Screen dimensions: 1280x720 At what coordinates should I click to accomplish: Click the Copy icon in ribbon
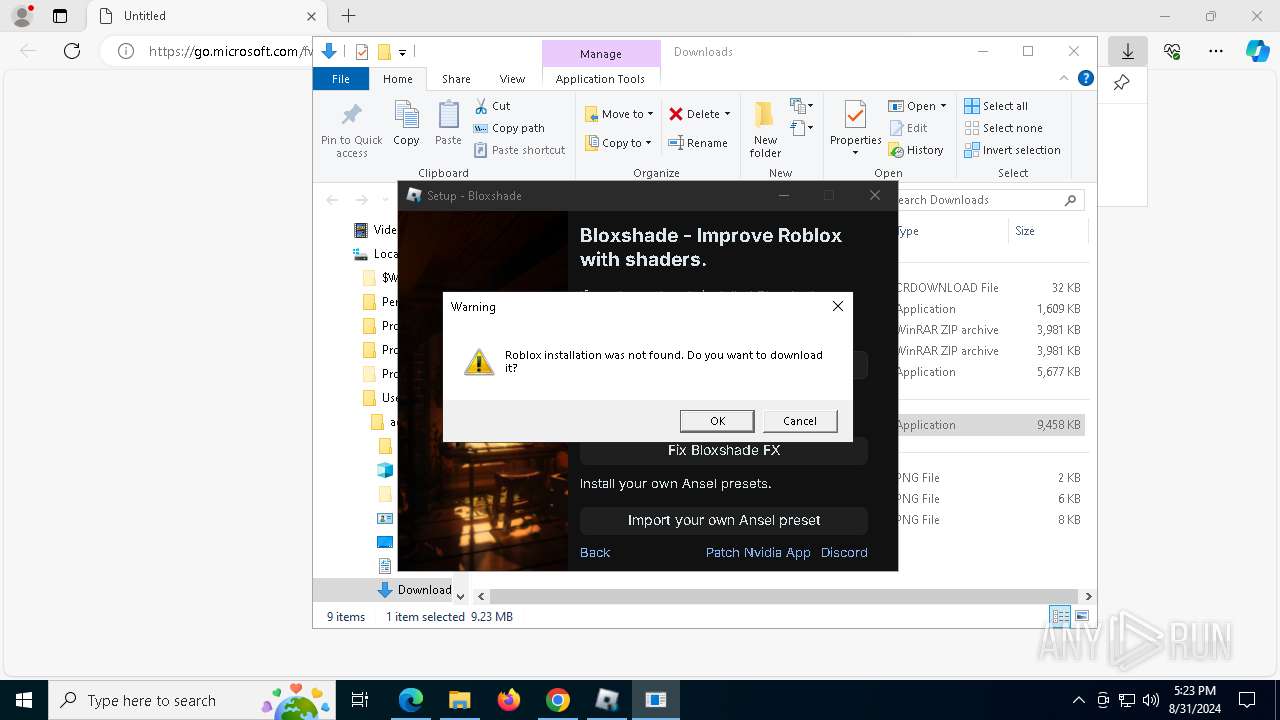click(x=406, y=124)
